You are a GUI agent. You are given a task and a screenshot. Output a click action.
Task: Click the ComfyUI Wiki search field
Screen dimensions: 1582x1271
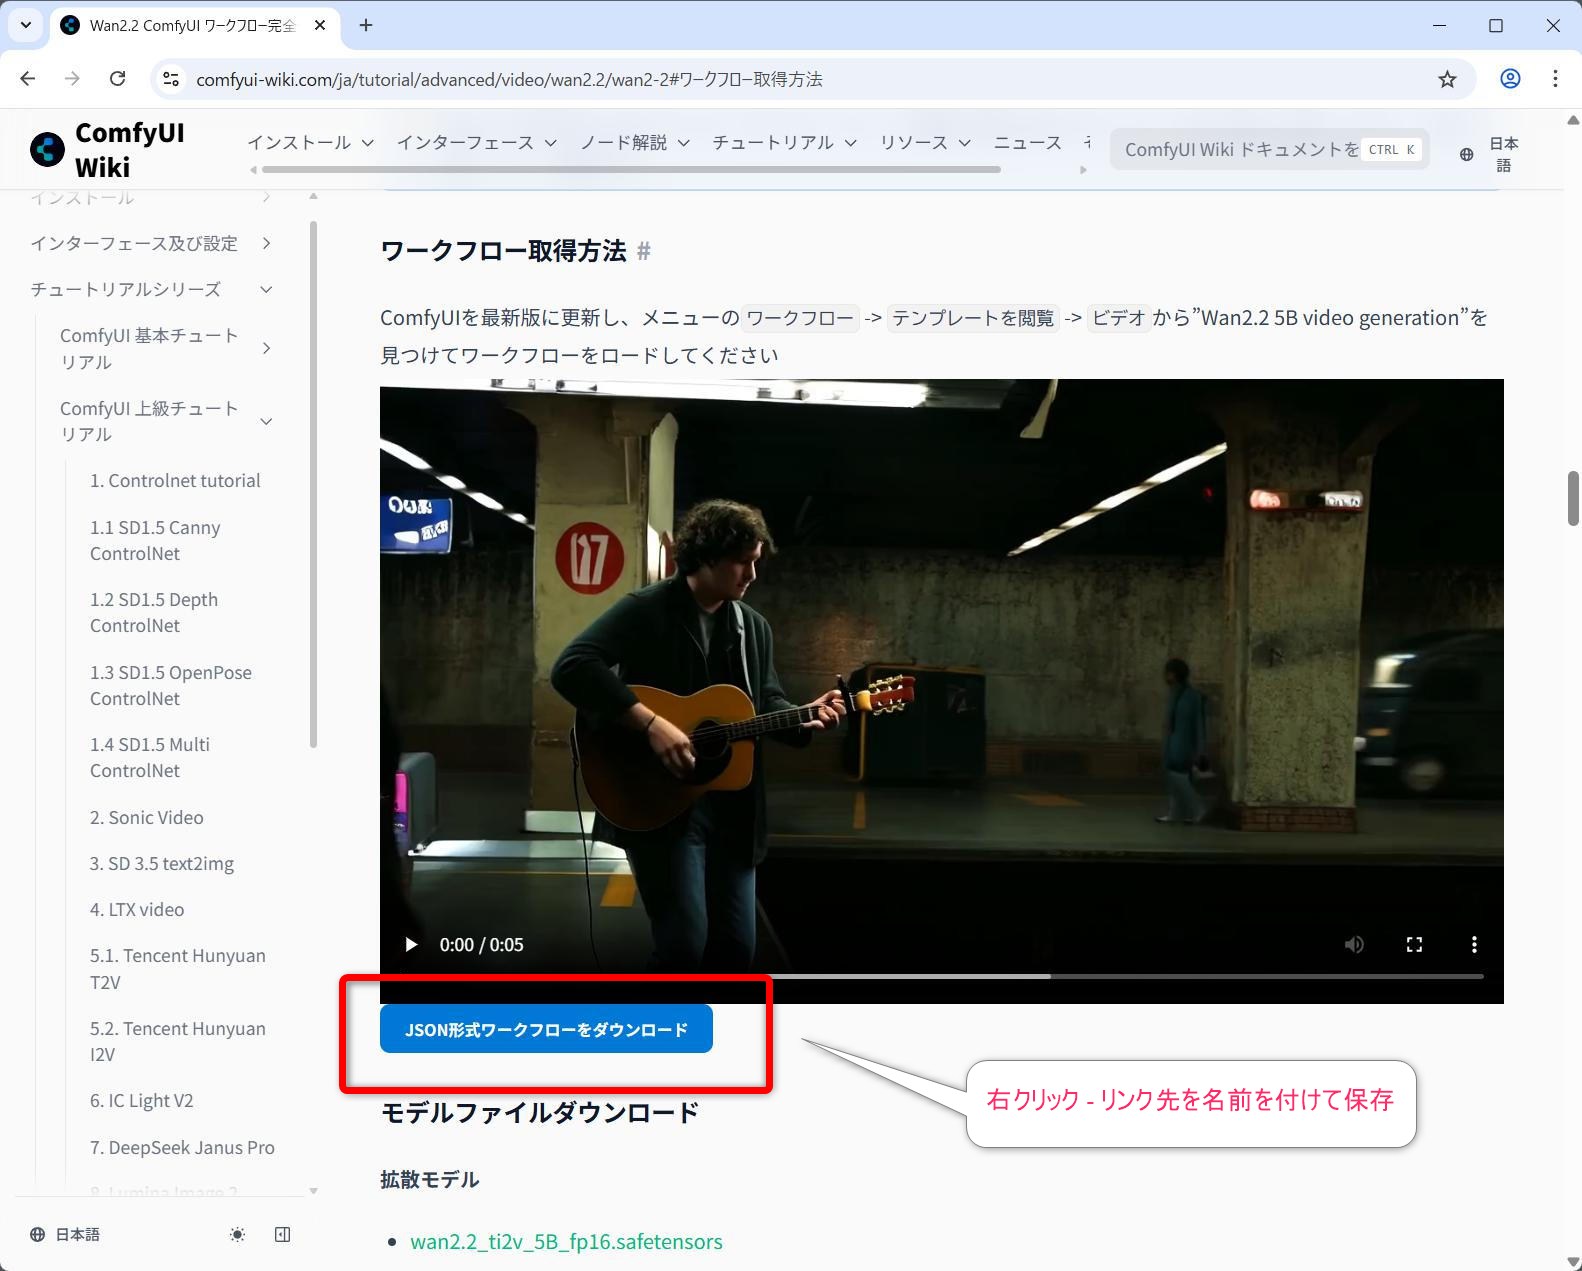pos(1269,149)
